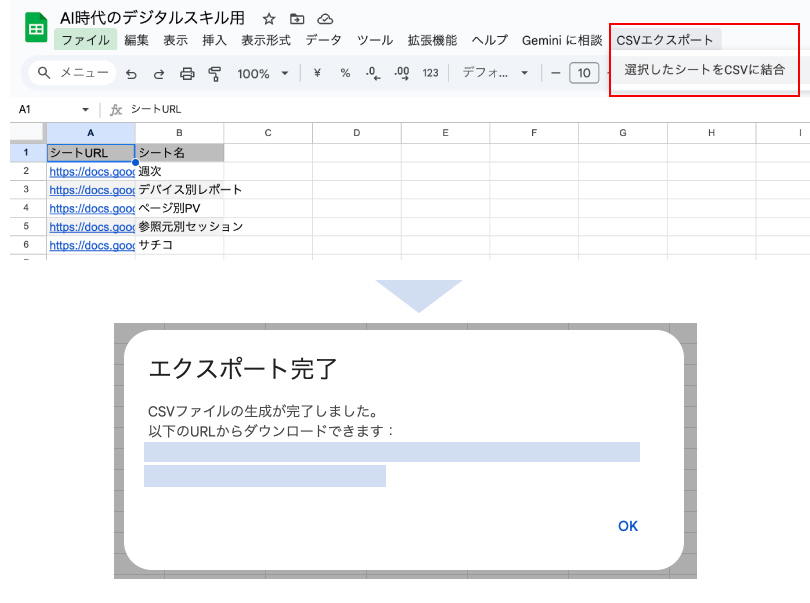Click the font size field showing 10
This screenshot has width=810, height=603.
click(584, 73)
